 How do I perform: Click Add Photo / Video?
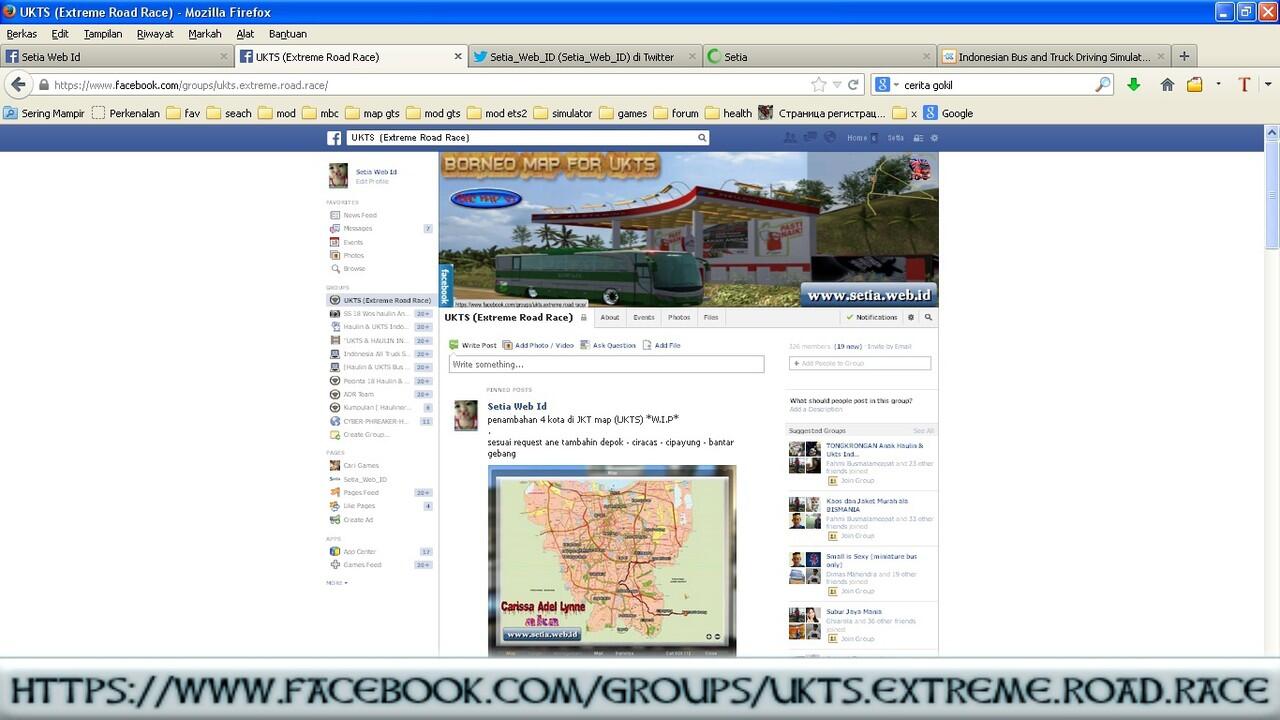coord(538,345)
